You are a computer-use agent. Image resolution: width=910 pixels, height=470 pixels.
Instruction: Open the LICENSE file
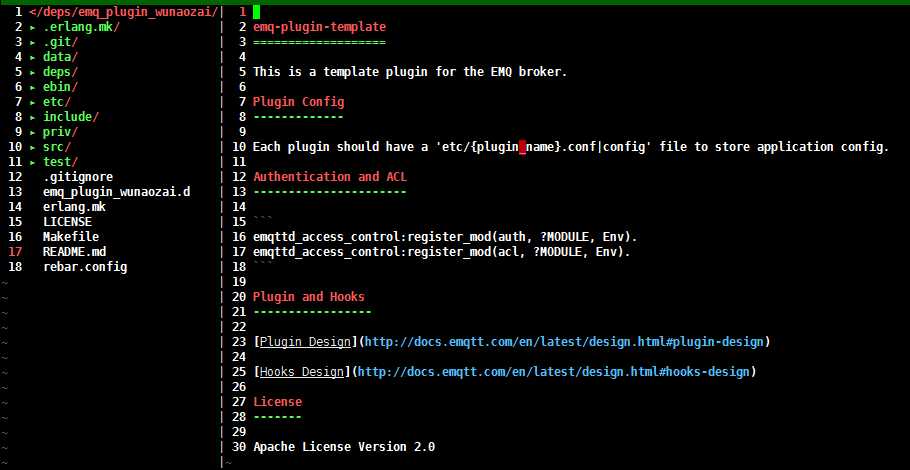click(67, 222)
